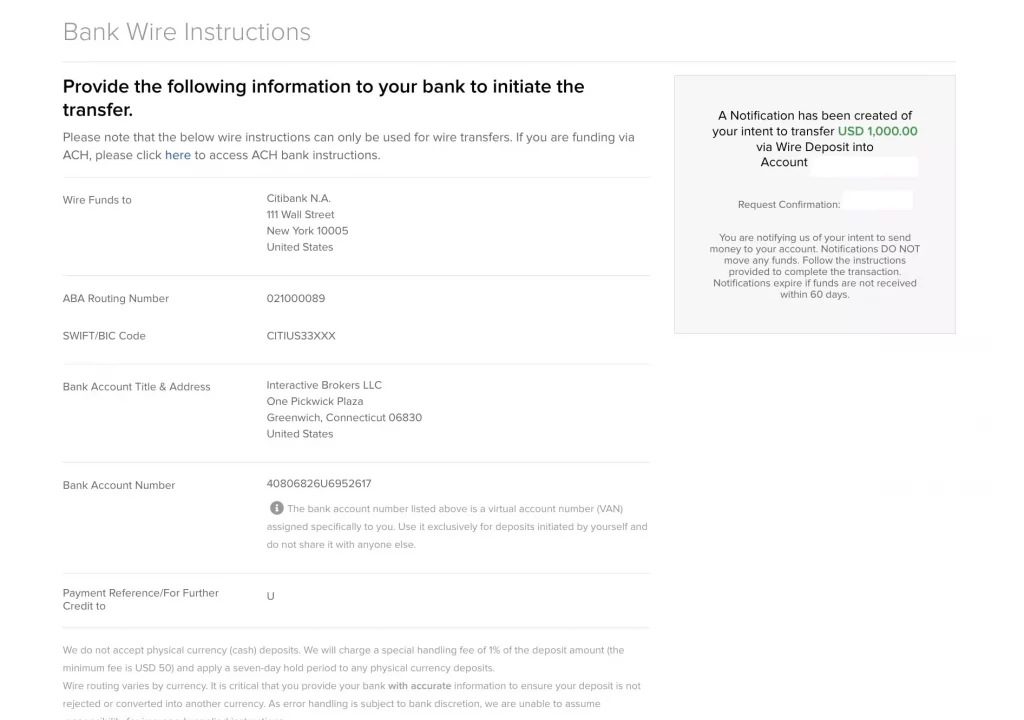This screenshot has width=1024, height=720.
Task: Click the 'Request Confirmation:' label
Action: click(x=788, y=205)
